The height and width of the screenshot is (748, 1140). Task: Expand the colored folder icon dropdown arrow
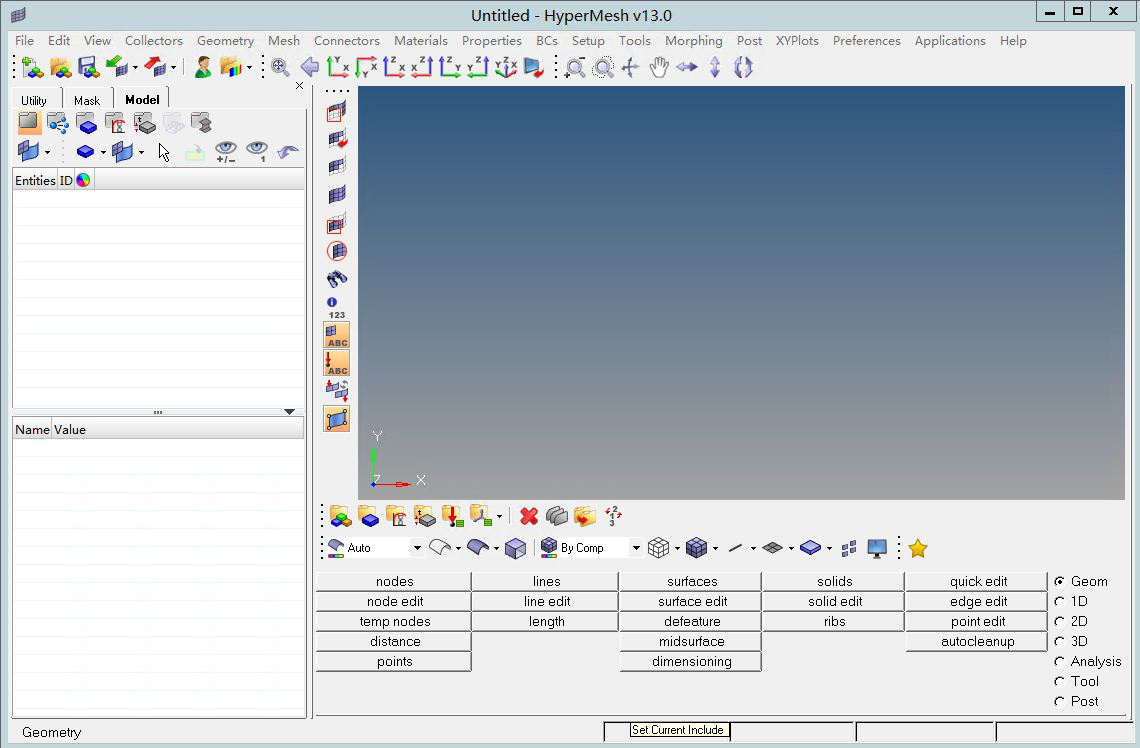tap(249, 68)
